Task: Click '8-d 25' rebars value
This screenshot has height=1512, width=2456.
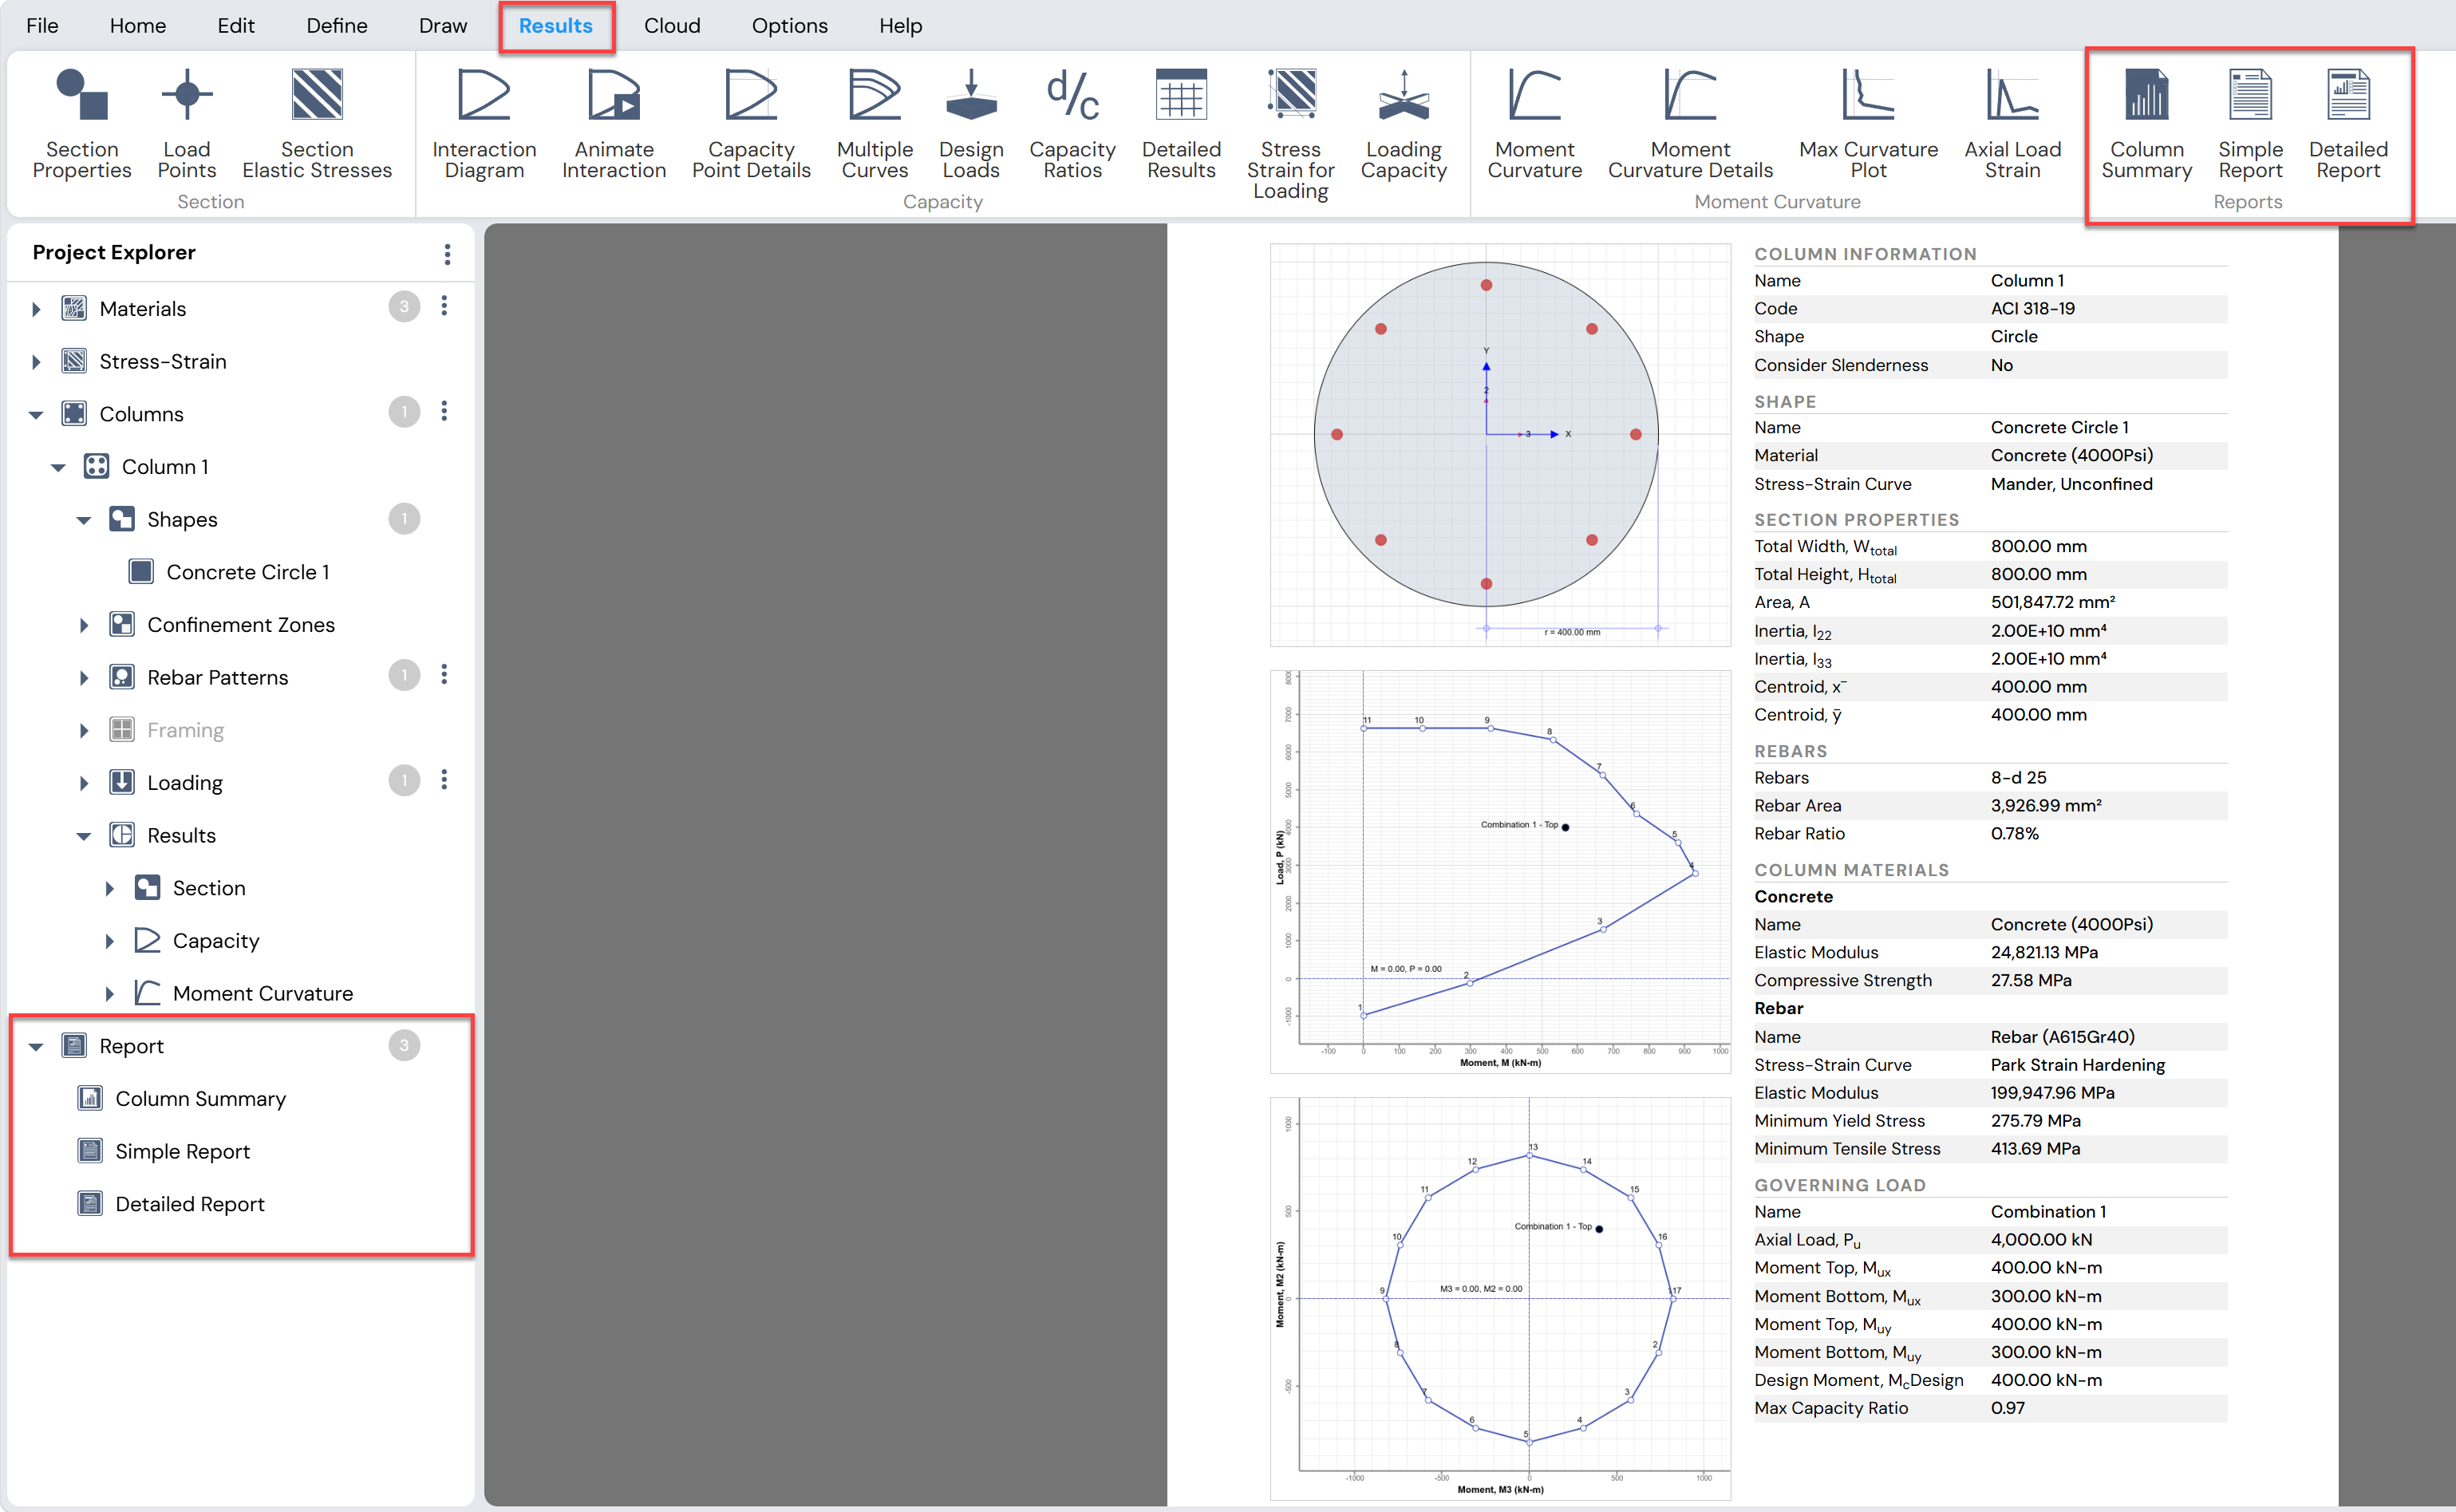Action: click(x=2018, y=778)
